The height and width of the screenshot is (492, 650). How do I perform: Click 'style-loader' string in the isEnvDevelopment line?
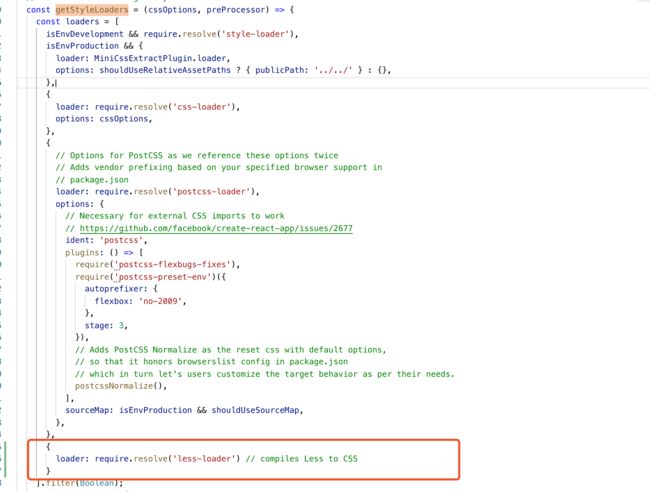(x=255, y=34)
